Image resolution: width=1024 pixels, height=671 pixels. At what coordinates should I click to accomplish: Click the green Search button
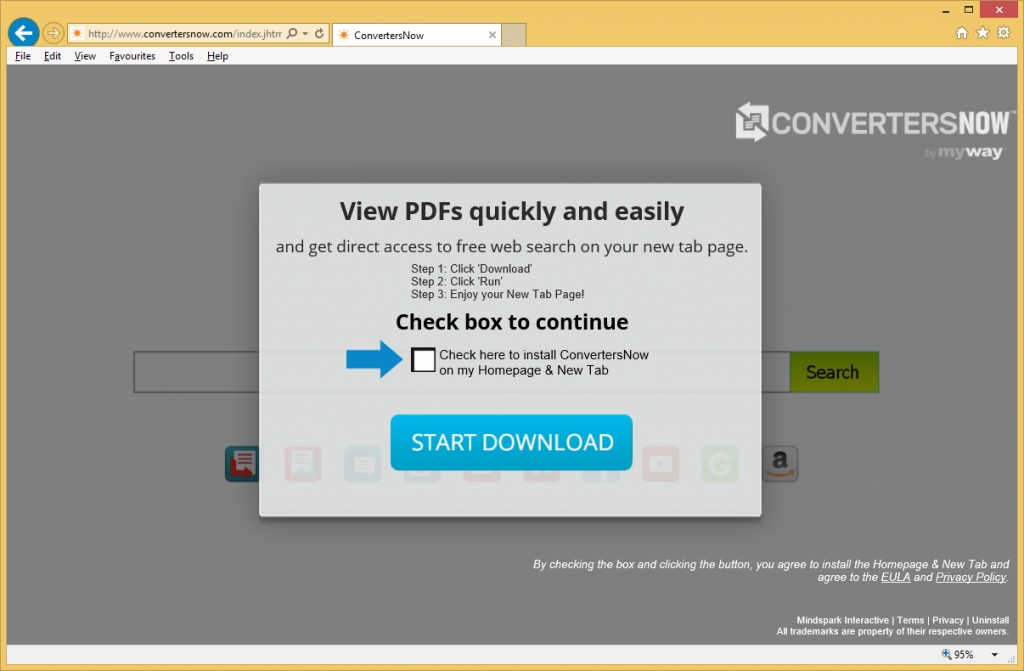(x=833, y=372)
